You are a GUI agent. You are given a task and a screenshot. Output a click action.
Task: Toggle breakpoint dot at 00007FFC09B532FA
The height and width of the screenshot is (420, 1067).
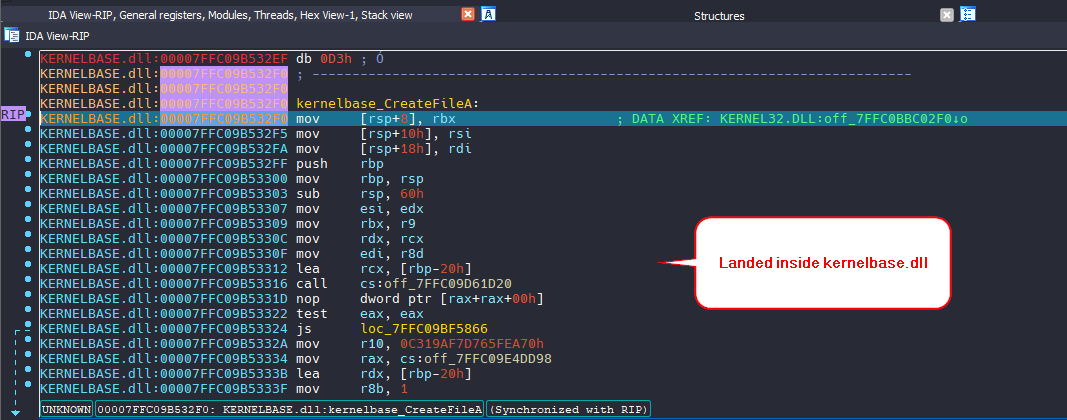click(x=28, y=144)
